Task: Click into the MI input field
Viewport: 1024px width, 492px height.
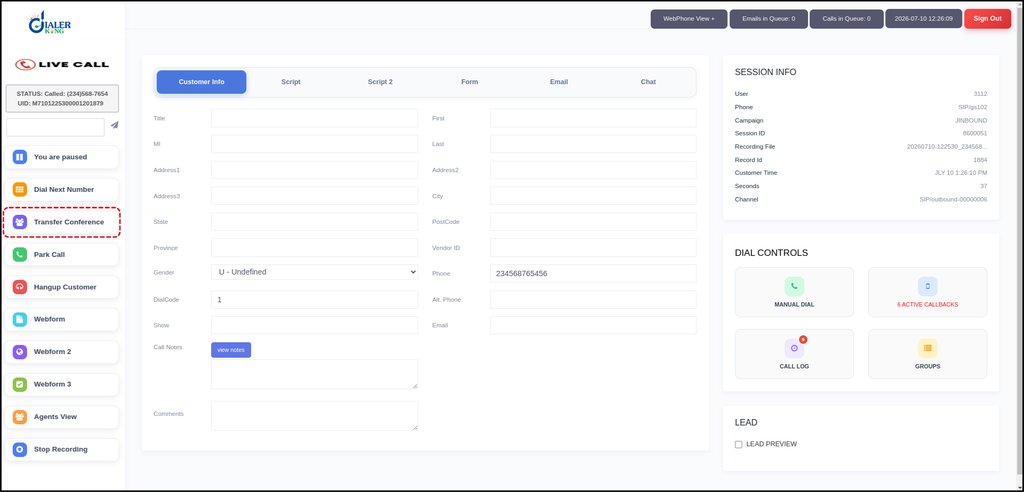Action: 314,144
